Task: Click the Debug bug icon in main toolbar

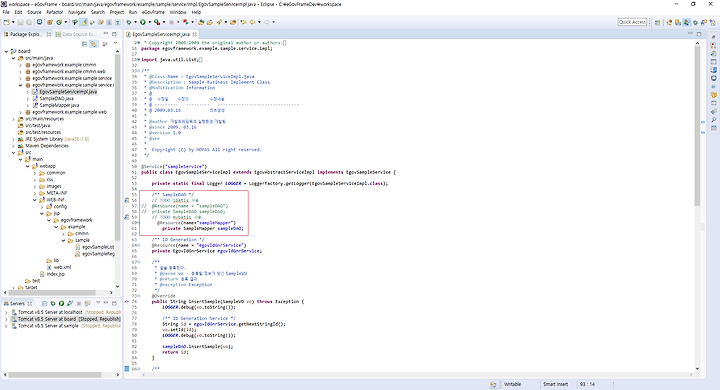Action: [x=129, y=22]
